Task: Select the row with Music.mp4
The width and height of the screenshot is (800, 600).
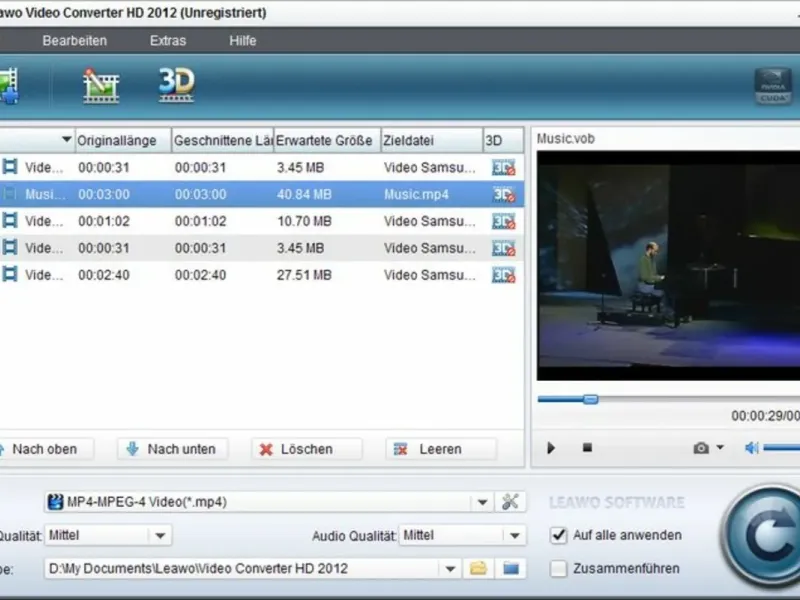Action: click(262, 194)
